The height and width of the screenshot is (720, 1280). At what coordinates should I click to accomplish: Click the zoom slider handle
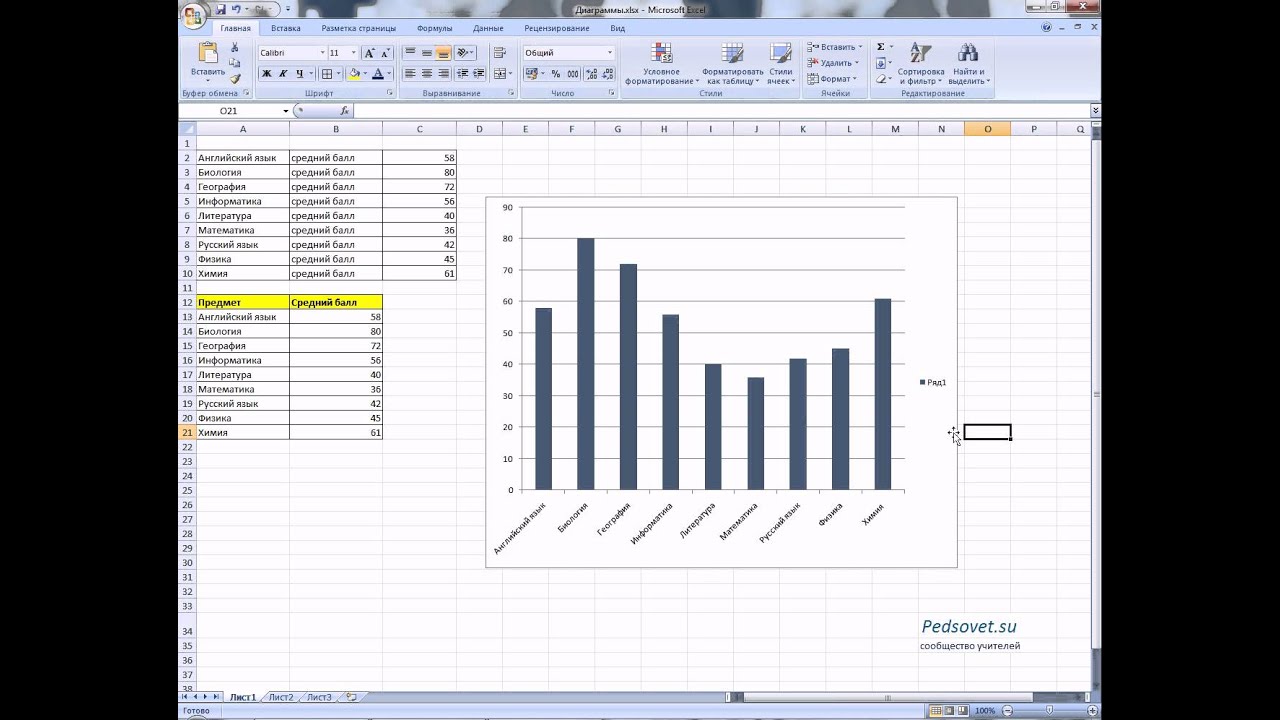[x=1047, y=710]
